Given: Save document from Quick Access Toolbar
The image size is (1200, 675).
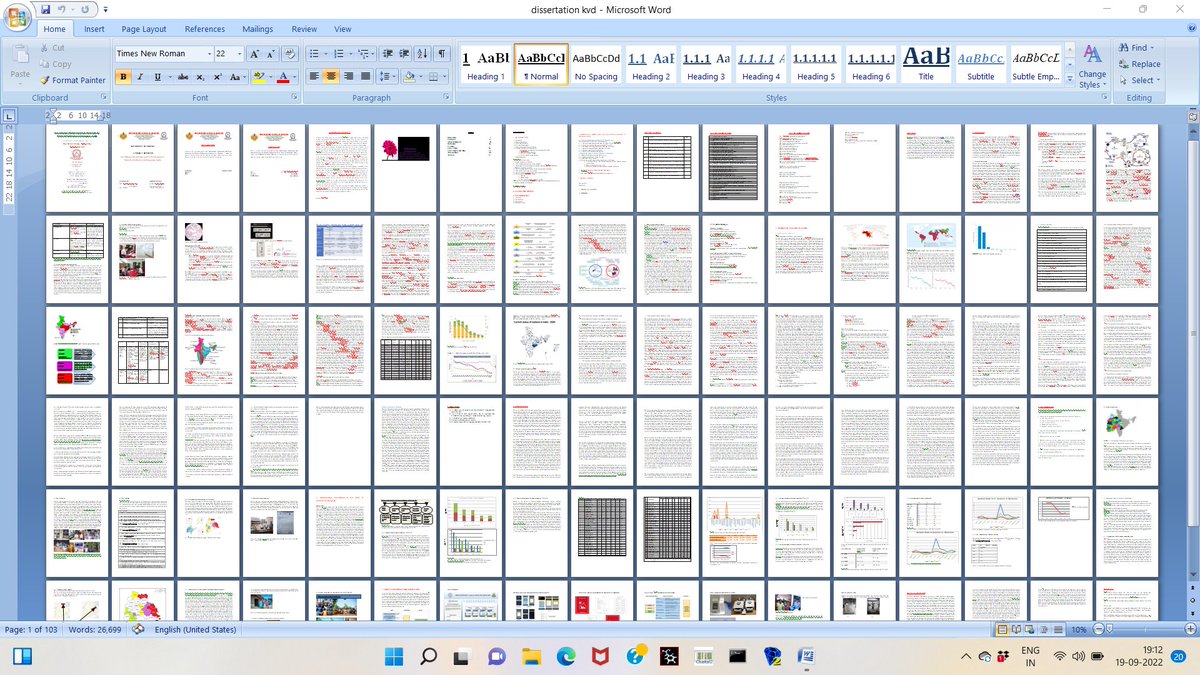Looking at the screenshot, I should click(45, 9).
